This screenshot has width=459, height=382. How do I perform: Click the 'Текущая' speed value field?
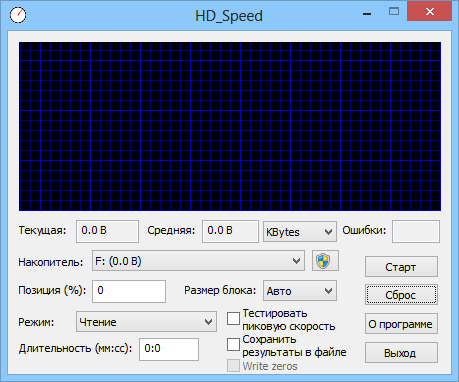click(x=107, y=231)
